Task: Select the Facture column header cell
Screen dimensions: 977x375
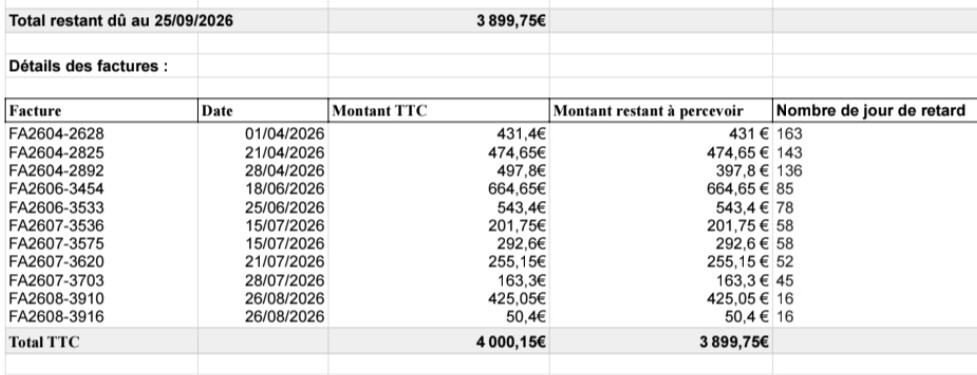Action: (102, 111)
